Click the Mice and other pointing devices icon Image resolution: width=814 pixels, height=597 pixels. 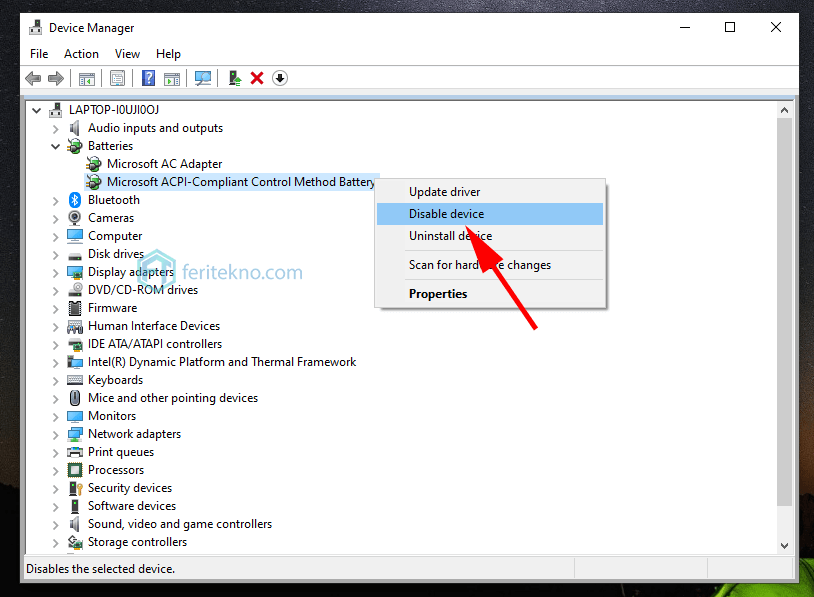click(x=75, y=398)
